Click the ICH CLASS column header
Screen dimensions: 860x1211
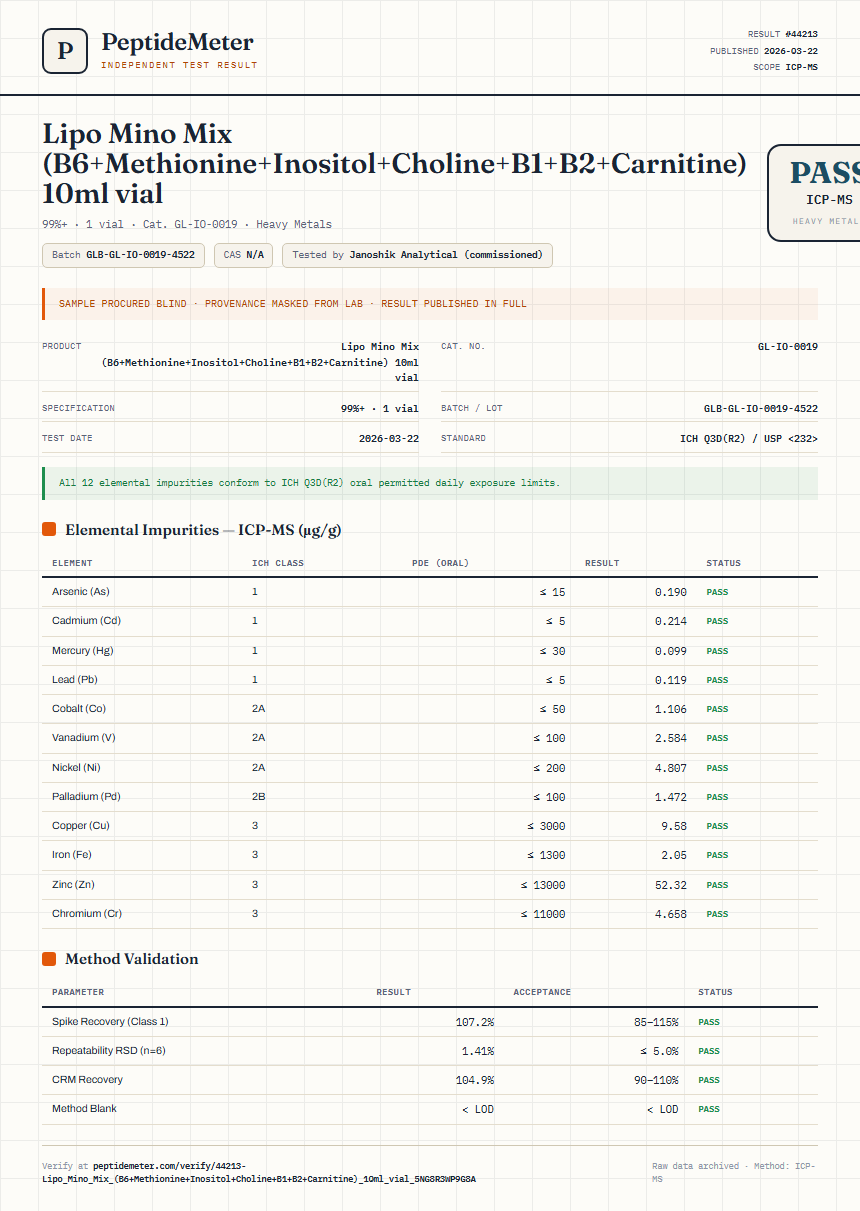pos(278,563)
